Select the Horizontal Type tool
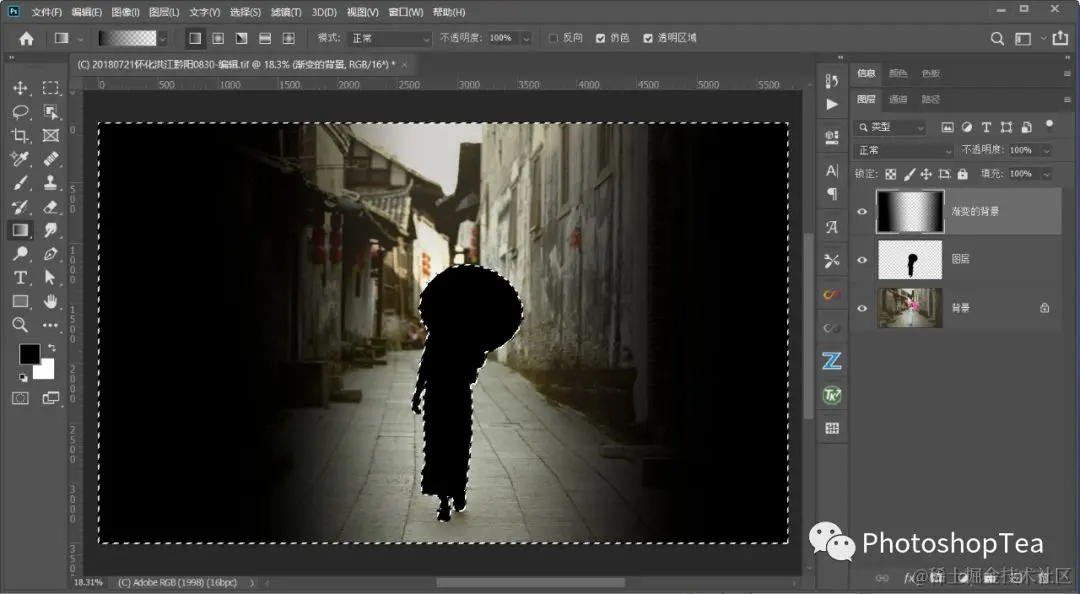 click(x=20, y=277)
